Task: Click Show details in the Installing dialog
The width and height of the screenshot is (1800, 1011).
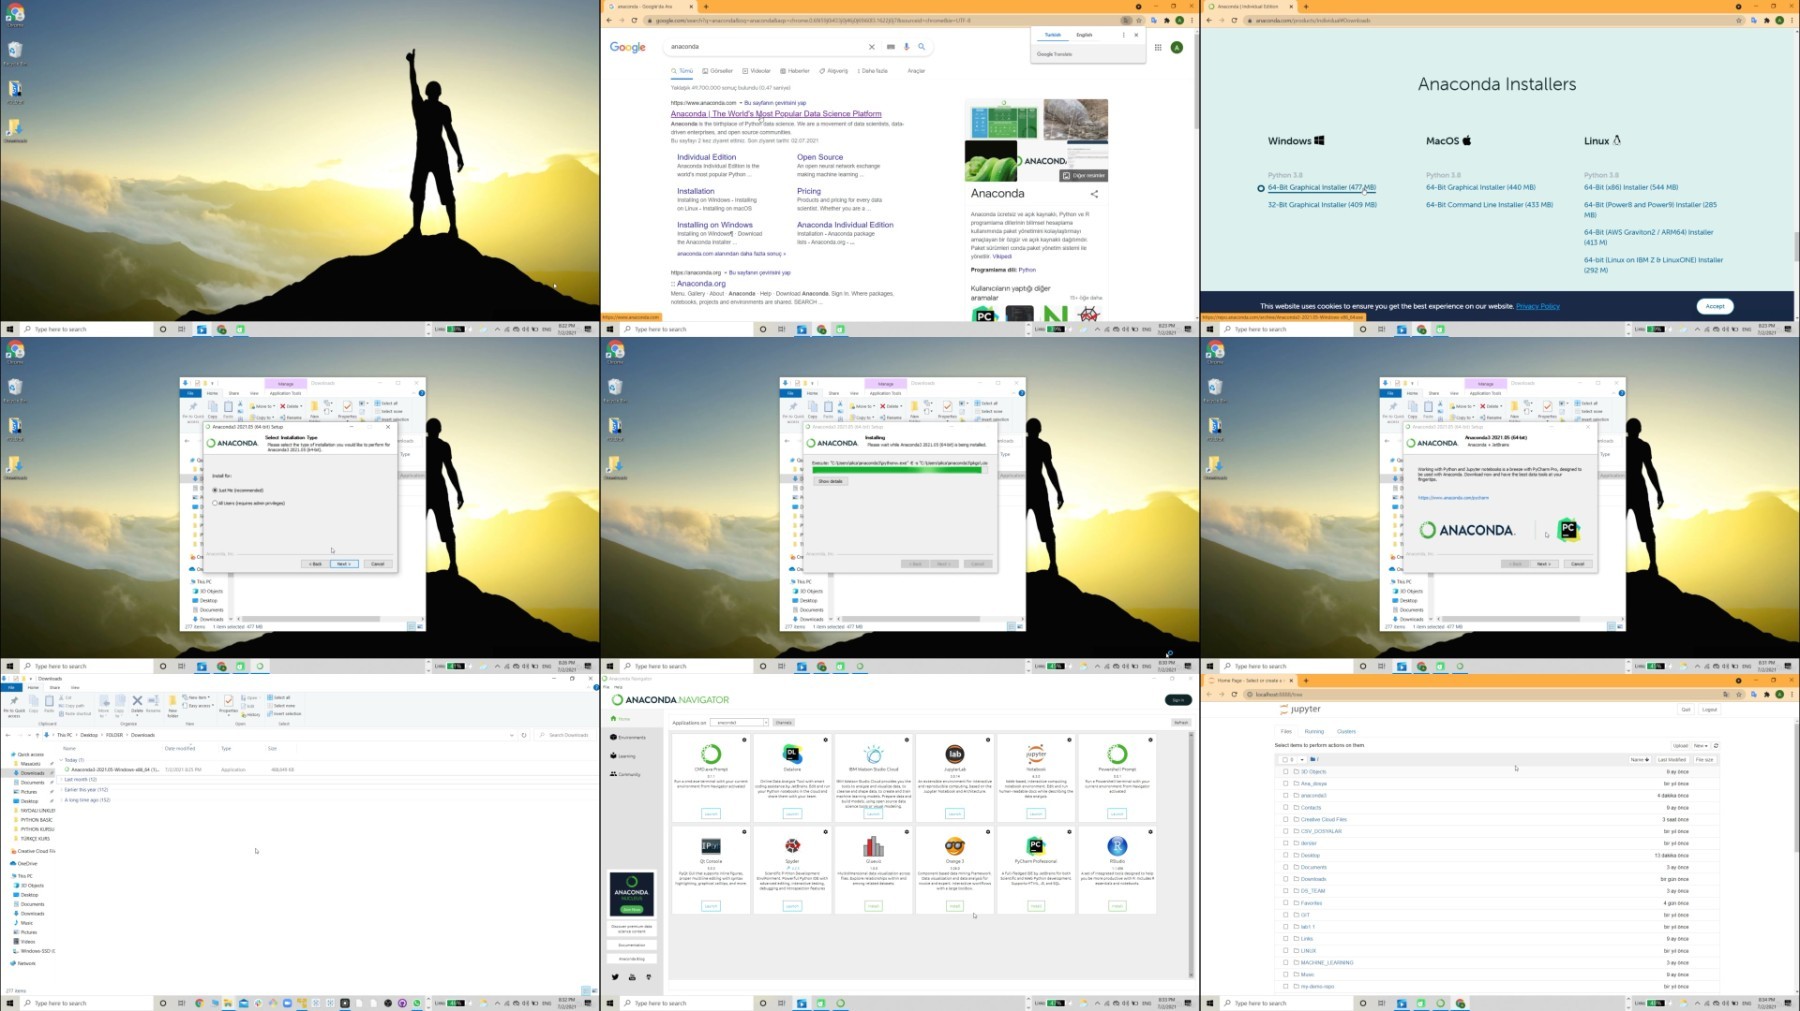Action: [x=830, y=481]
